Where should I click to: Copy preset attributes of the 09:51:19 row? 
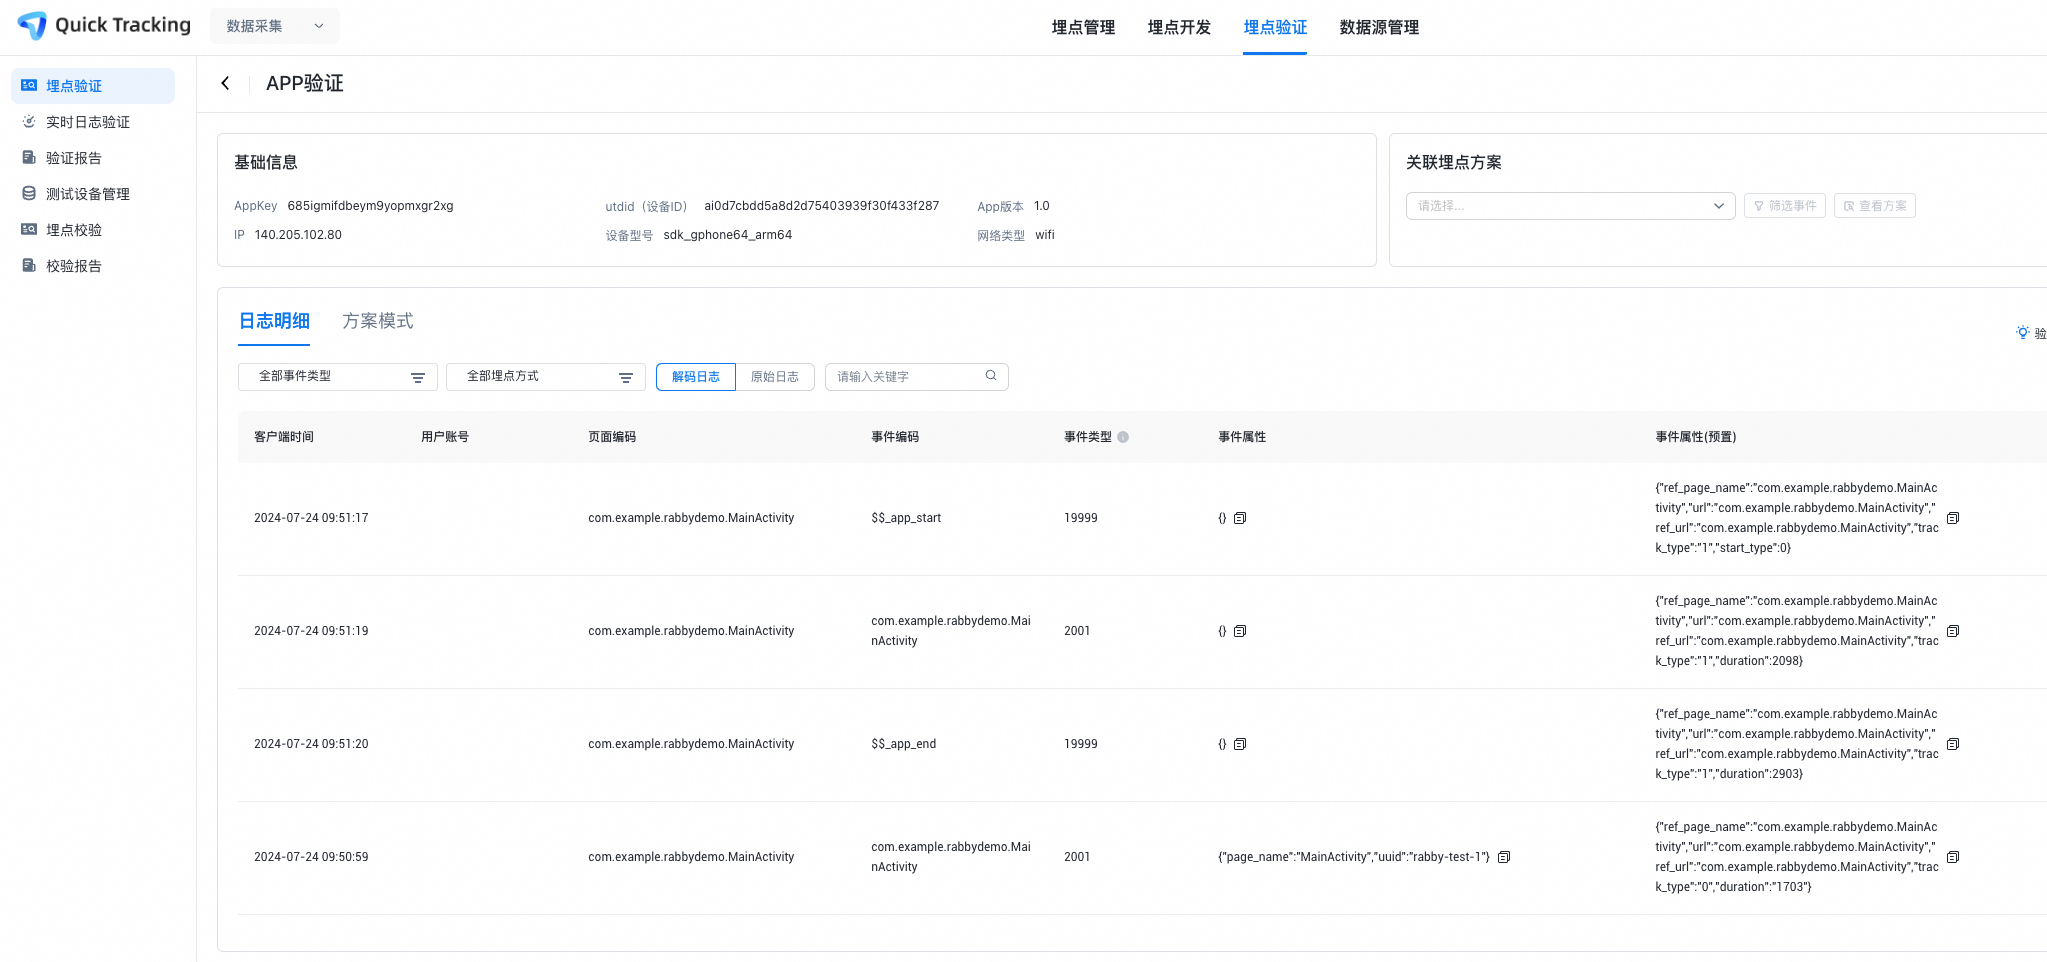click(x=1953, y=631)
